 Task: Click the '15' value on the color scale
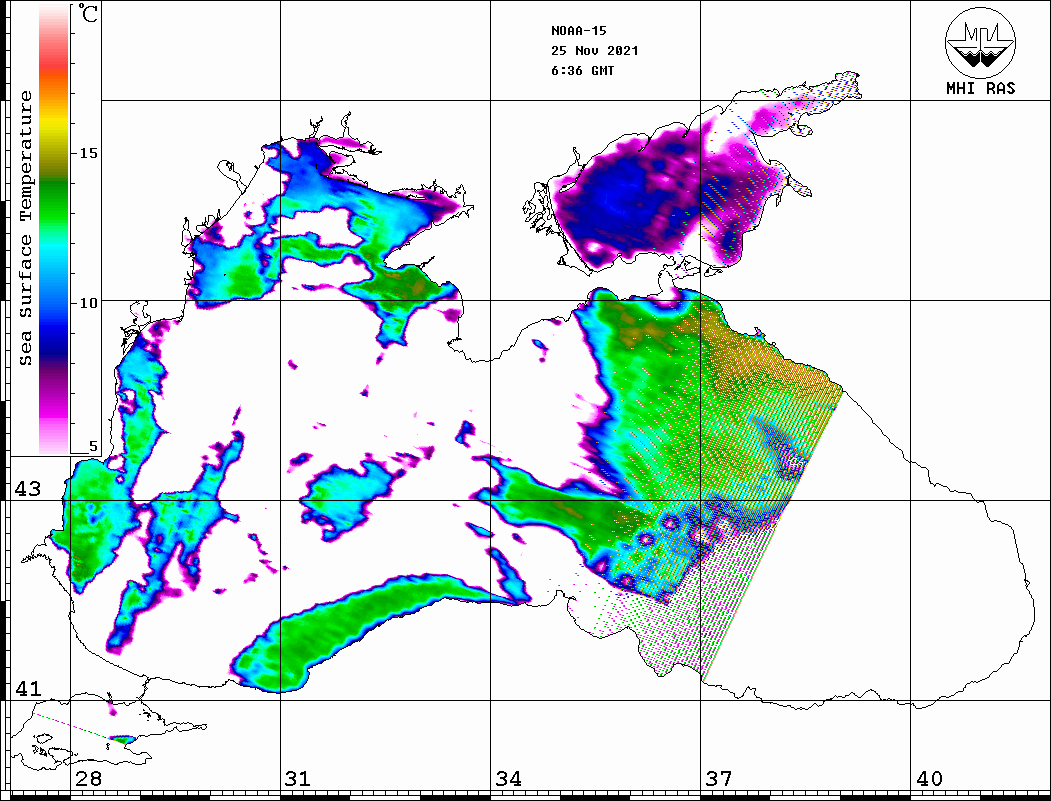click(x=88, y=153)
